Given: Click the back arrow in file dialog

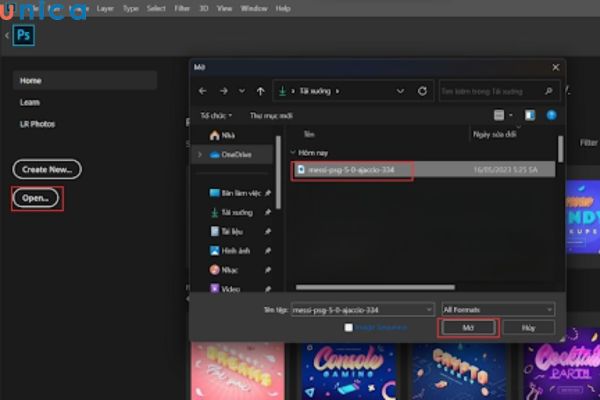Looking at the screenshot, I should coord(204,91).
